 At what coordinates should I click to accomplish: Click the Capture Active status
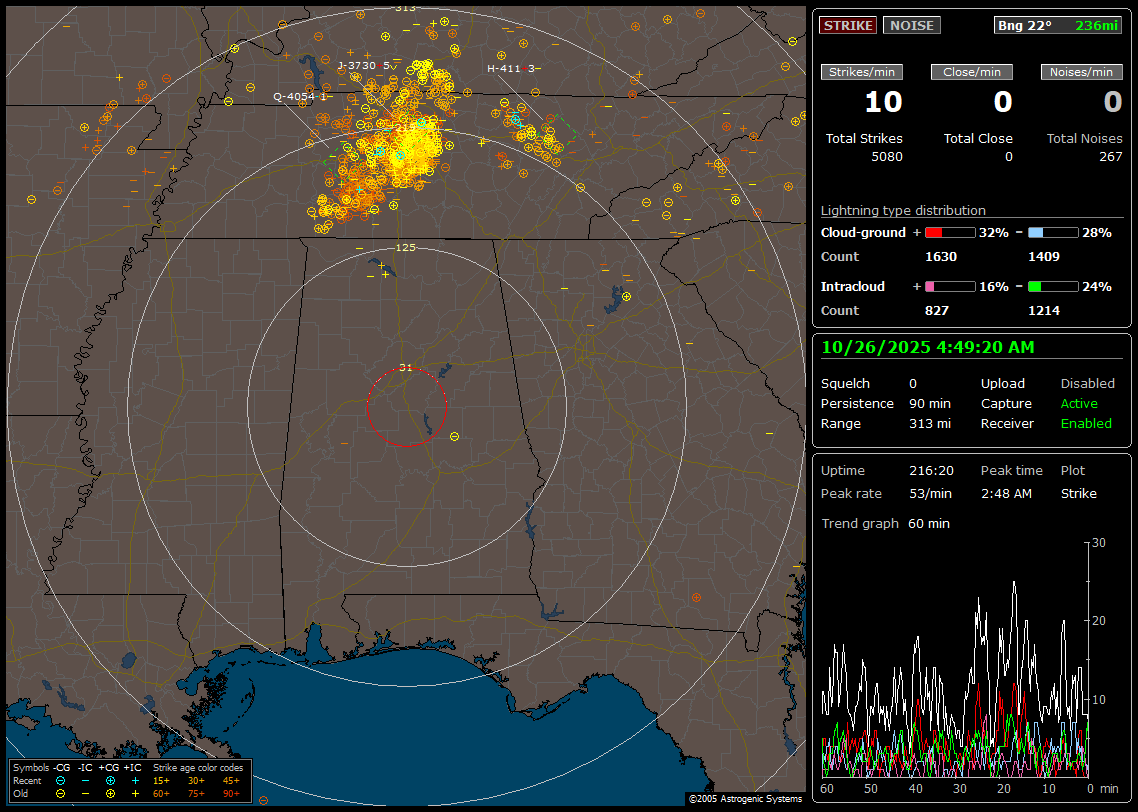[x=1079, y=403]
